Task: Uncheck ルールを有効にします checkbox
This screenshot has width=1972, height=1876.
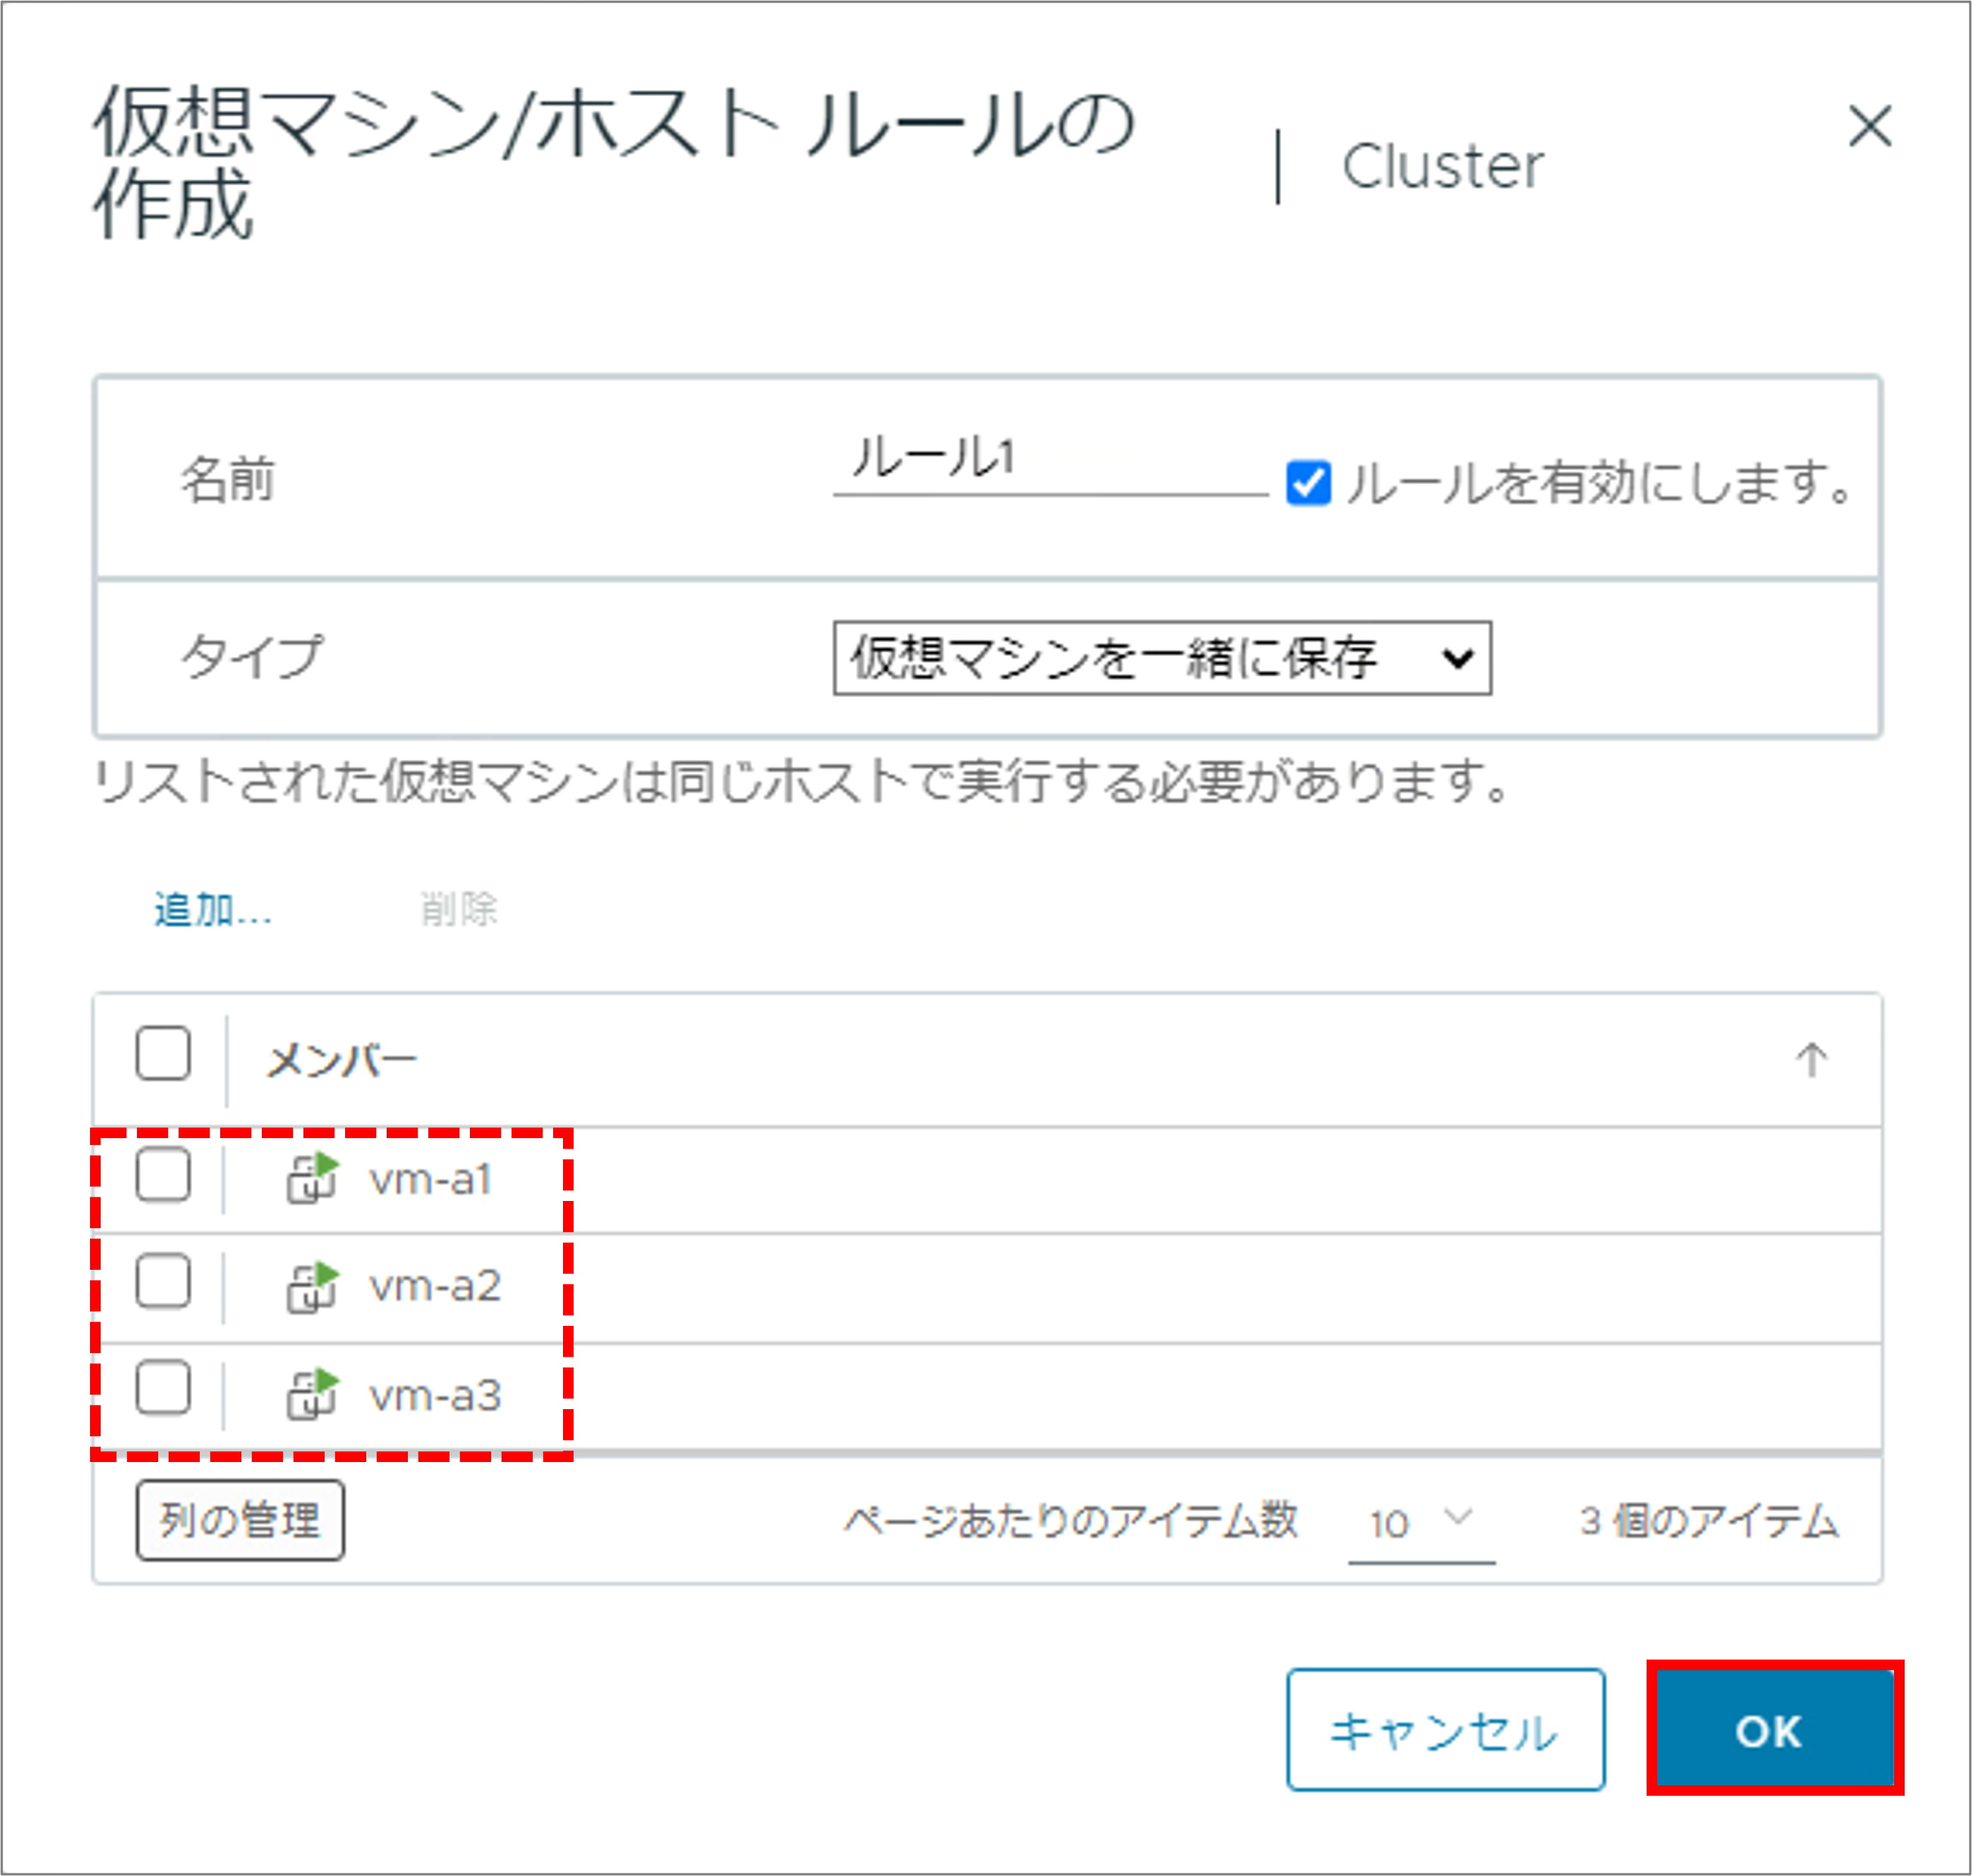Action: coord(1308,483)
